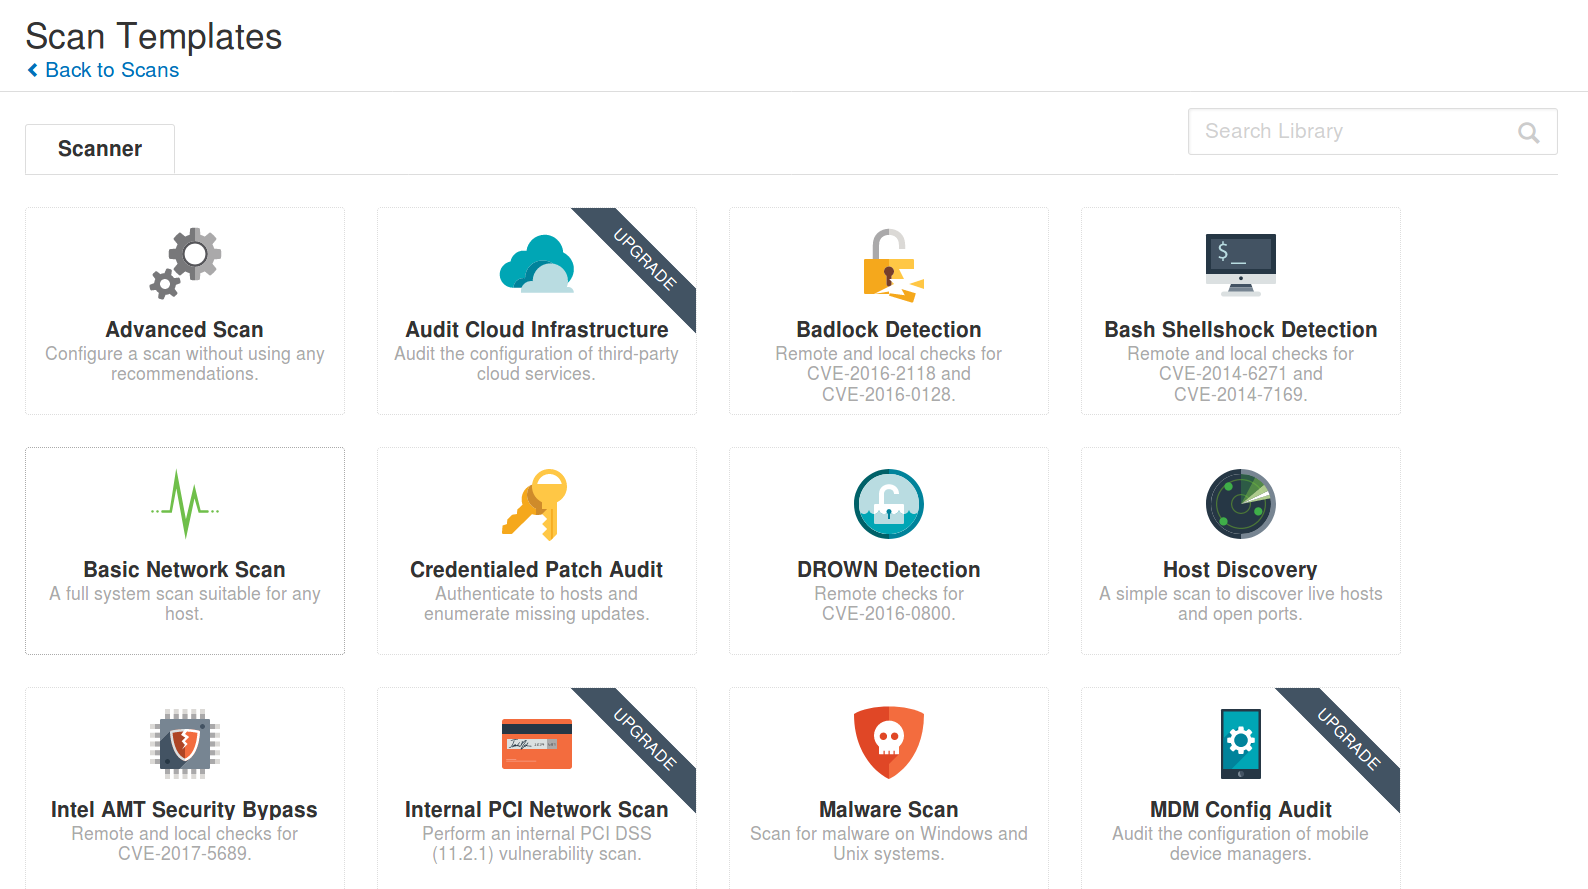Click the Badlock Detection broken padlock icon

click(x=889, y=265)
